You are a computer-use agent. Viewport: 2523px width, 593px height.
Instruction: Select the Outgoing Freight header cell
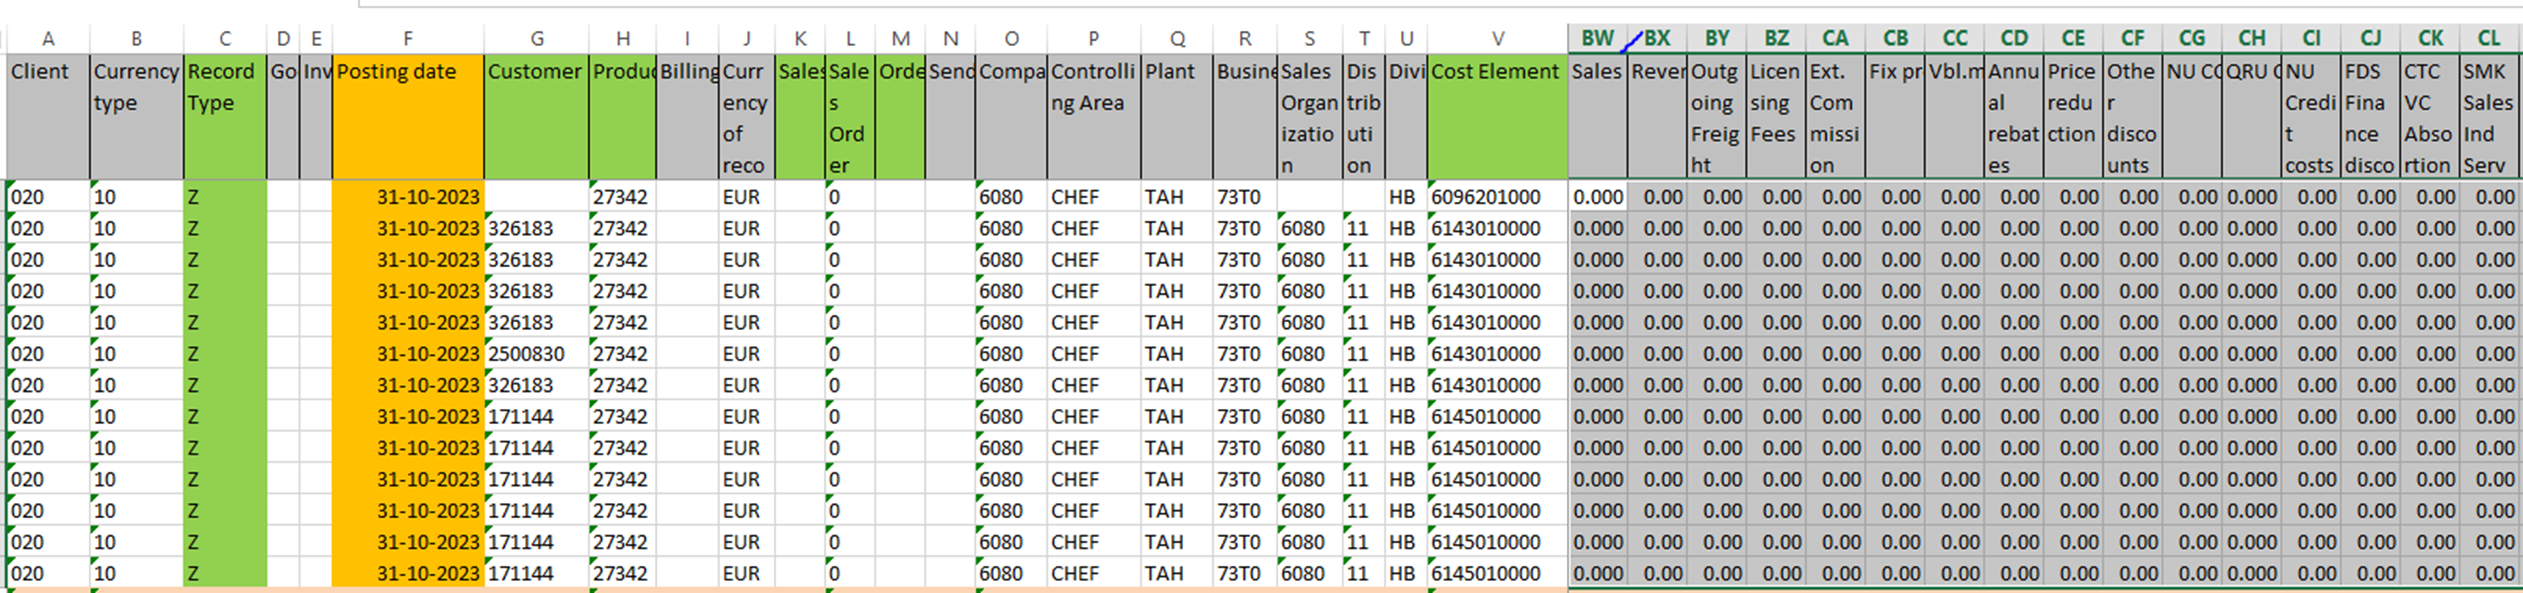click(x=1716, y=118)
